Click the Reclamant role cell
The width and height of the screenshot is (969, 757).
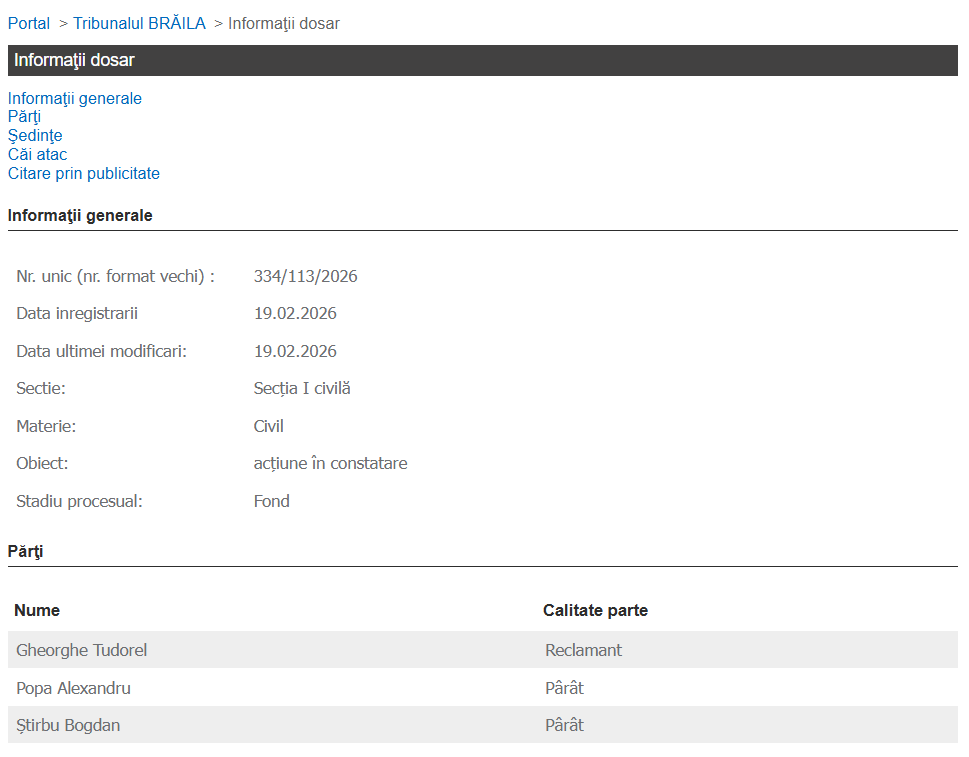[583, 650]
